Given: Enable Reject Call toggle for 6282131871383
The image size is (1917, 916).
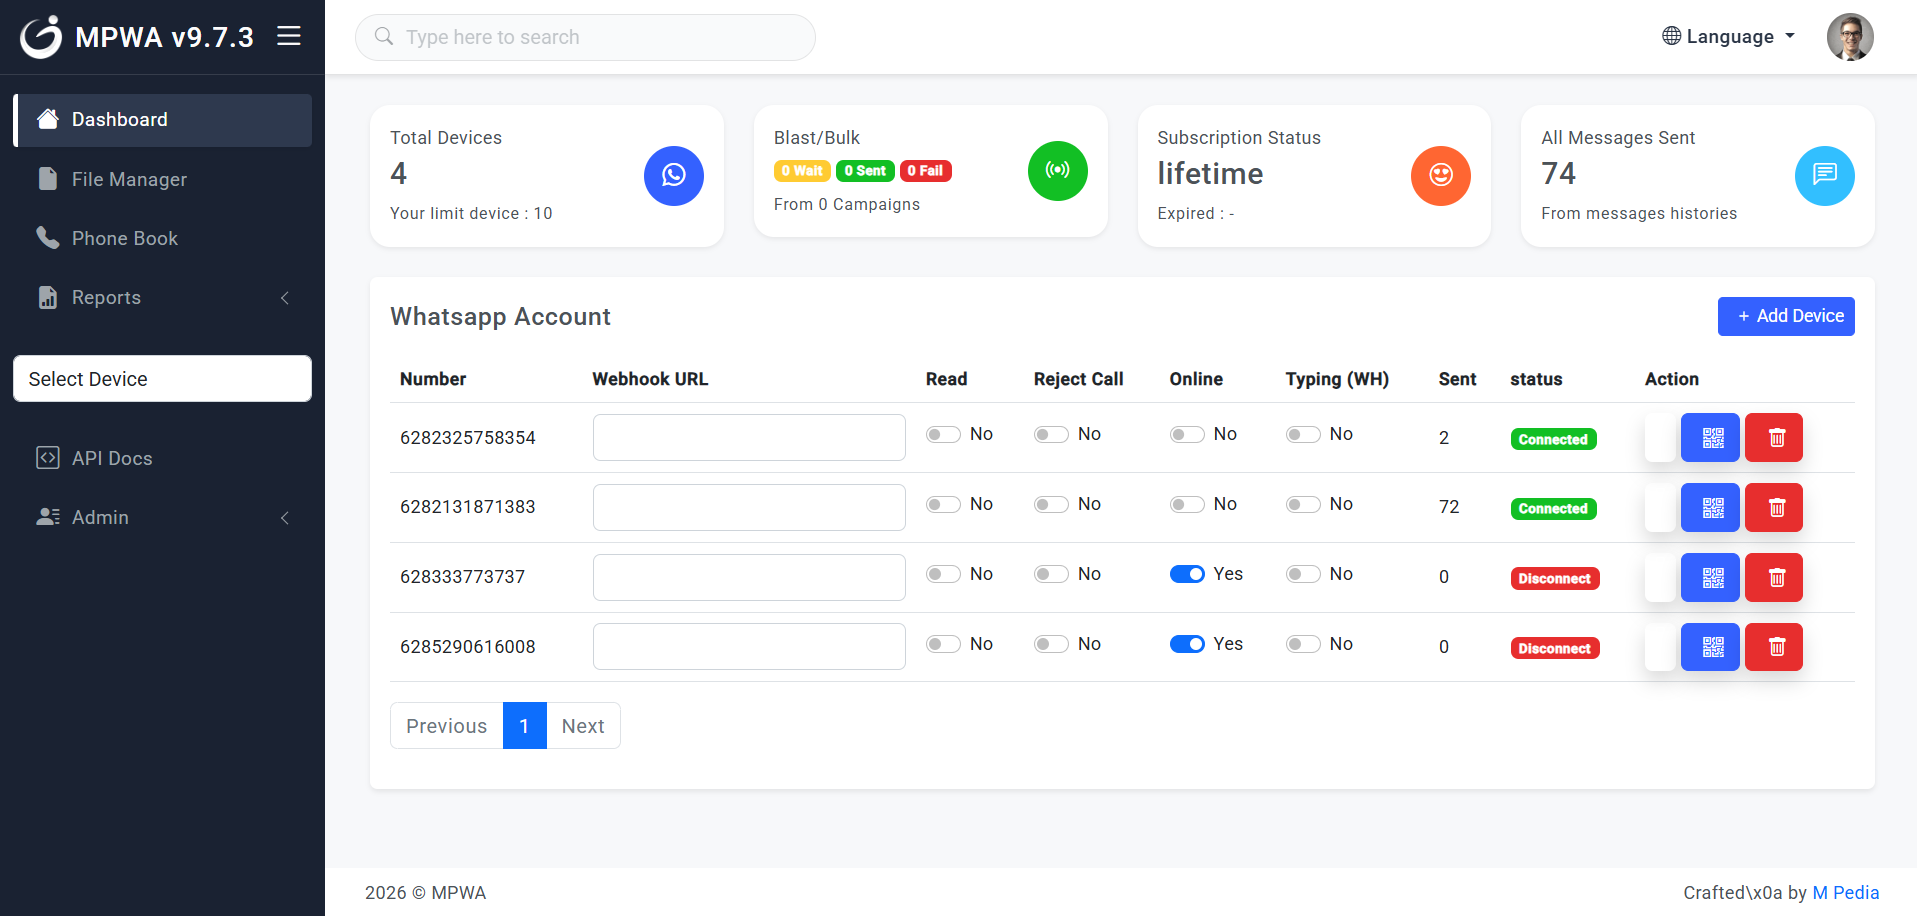Looking at the screenshot, I should click(x=1051, y=505).
